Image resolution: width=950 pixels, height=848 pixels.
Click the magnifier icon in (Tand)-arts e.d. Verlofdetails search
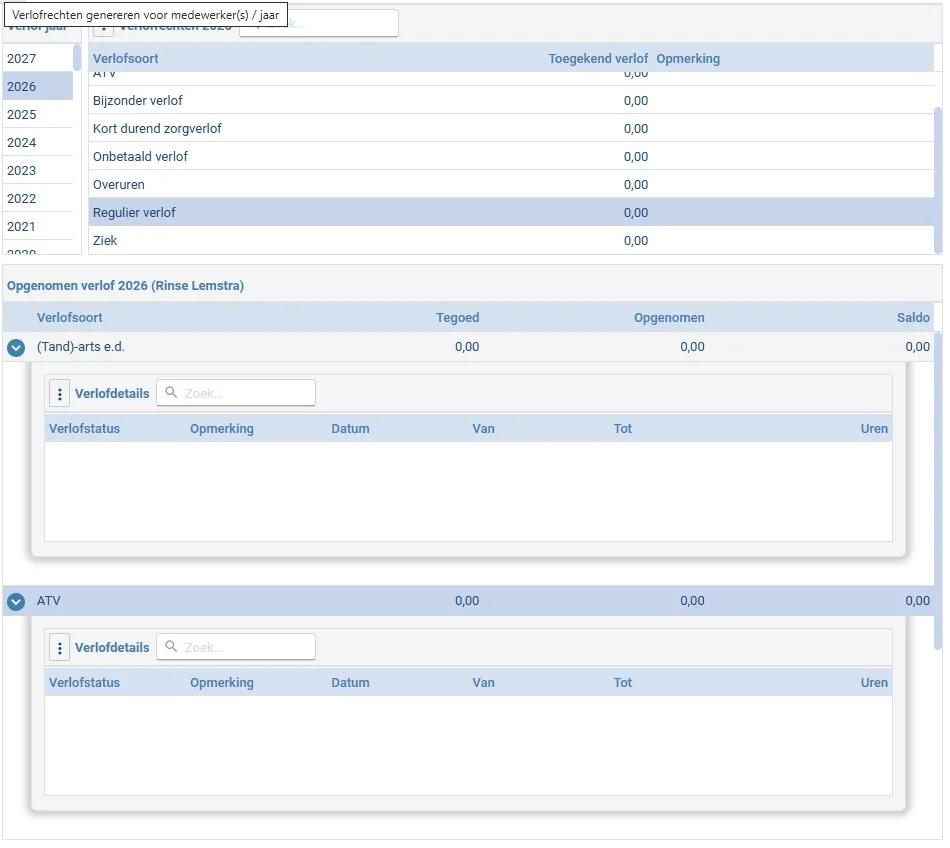tap(171, 394)
